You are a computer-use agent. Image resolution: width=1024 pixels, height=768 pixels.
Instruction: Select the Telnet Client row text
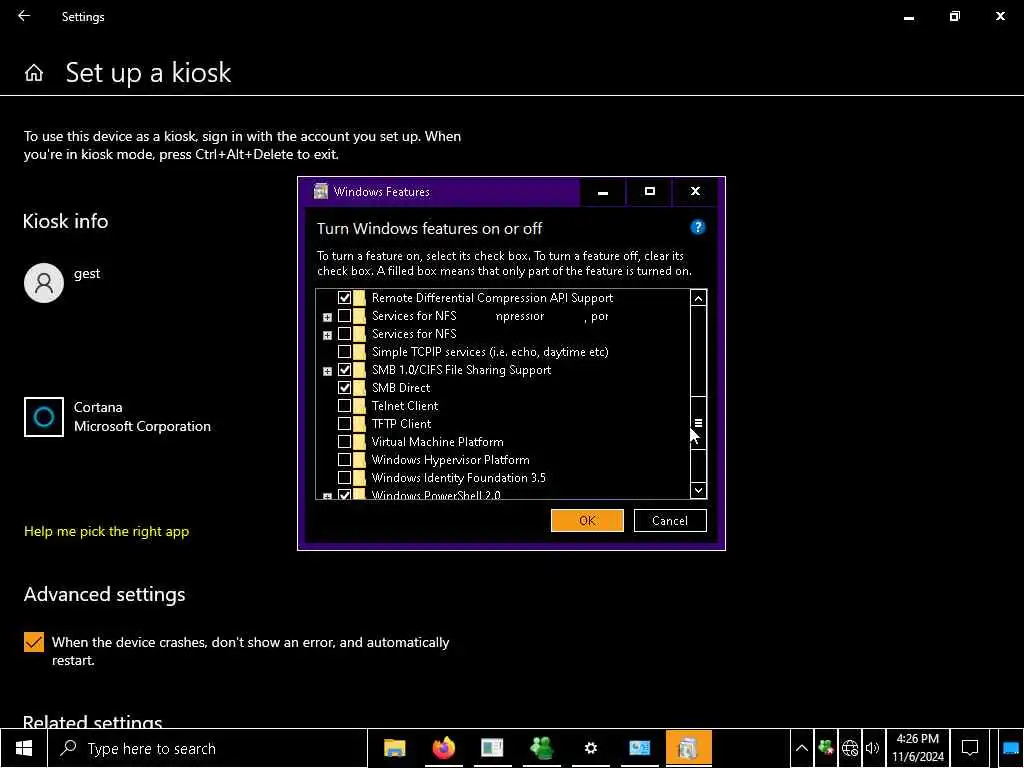[405, 406]
